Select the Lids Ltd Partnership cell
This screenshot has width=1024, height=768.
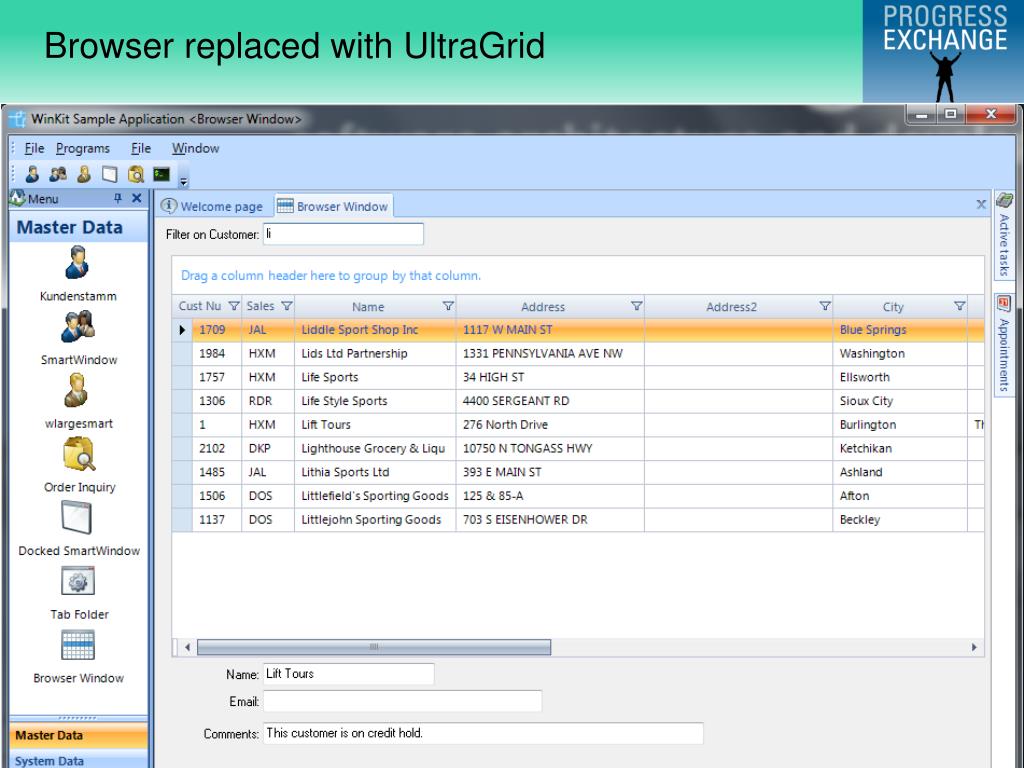pos(374,353)
